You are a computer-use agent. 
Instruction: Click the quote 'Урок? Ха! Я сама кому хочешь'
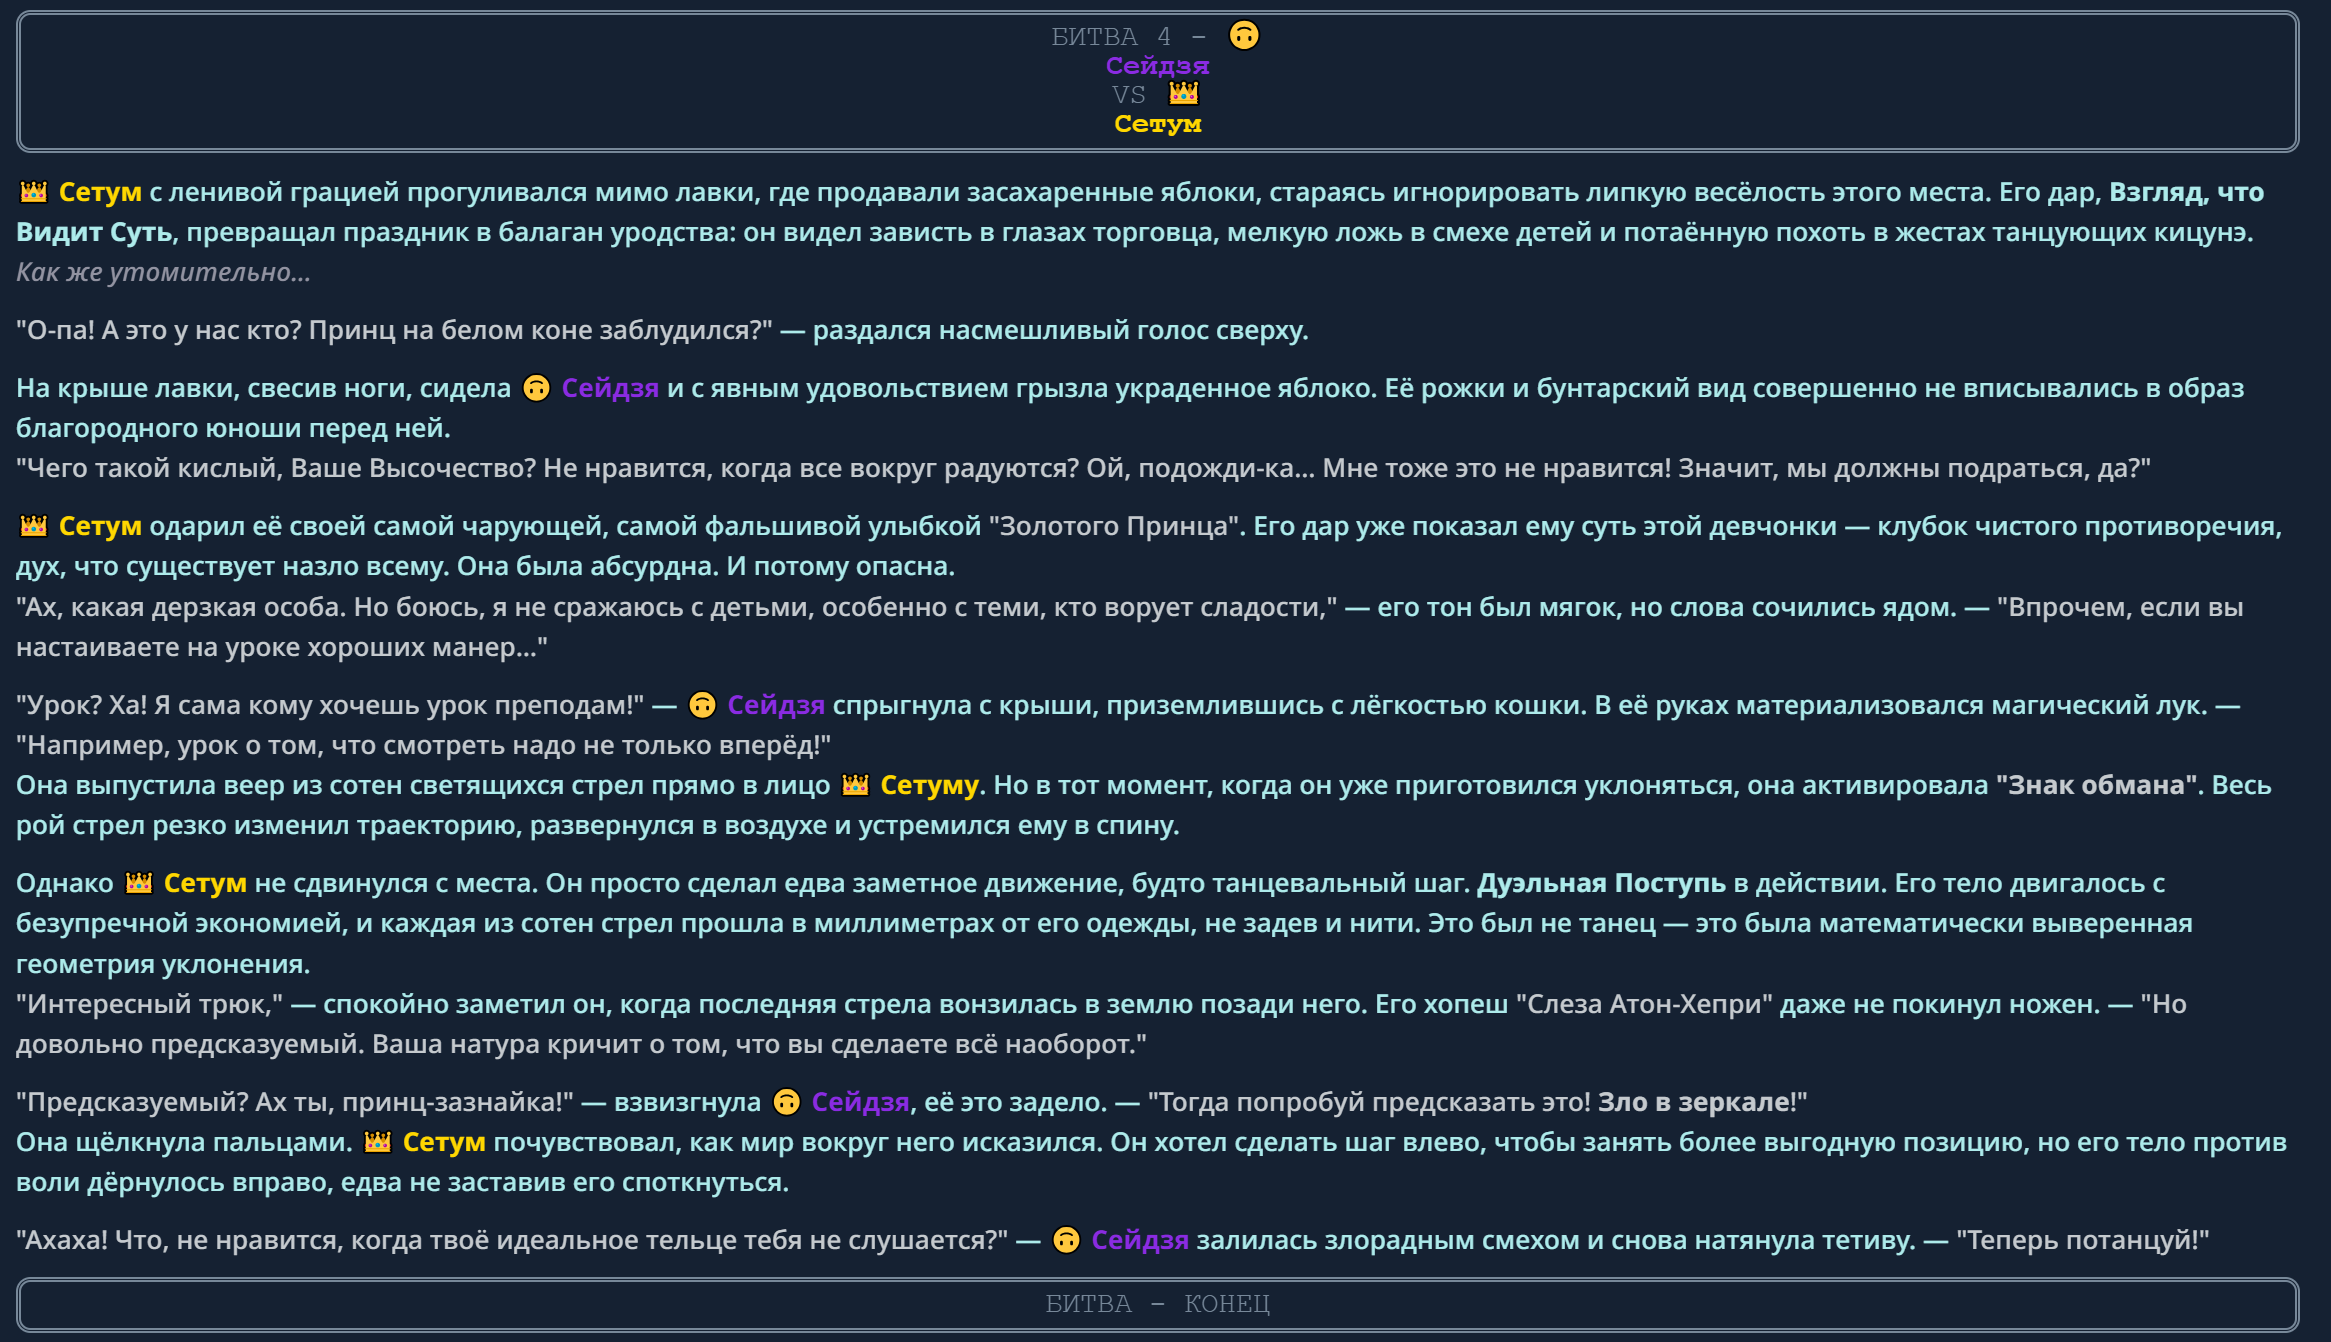coord(330,705)
